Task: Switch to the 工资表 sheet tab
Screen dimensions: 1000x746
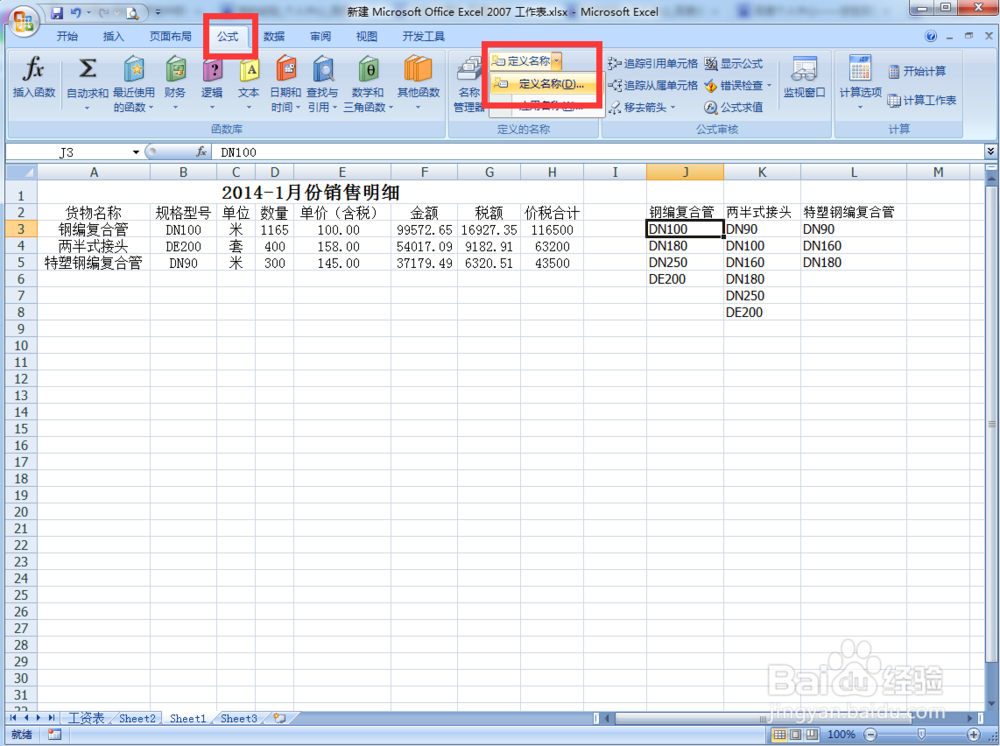Action: click(86, 718)
